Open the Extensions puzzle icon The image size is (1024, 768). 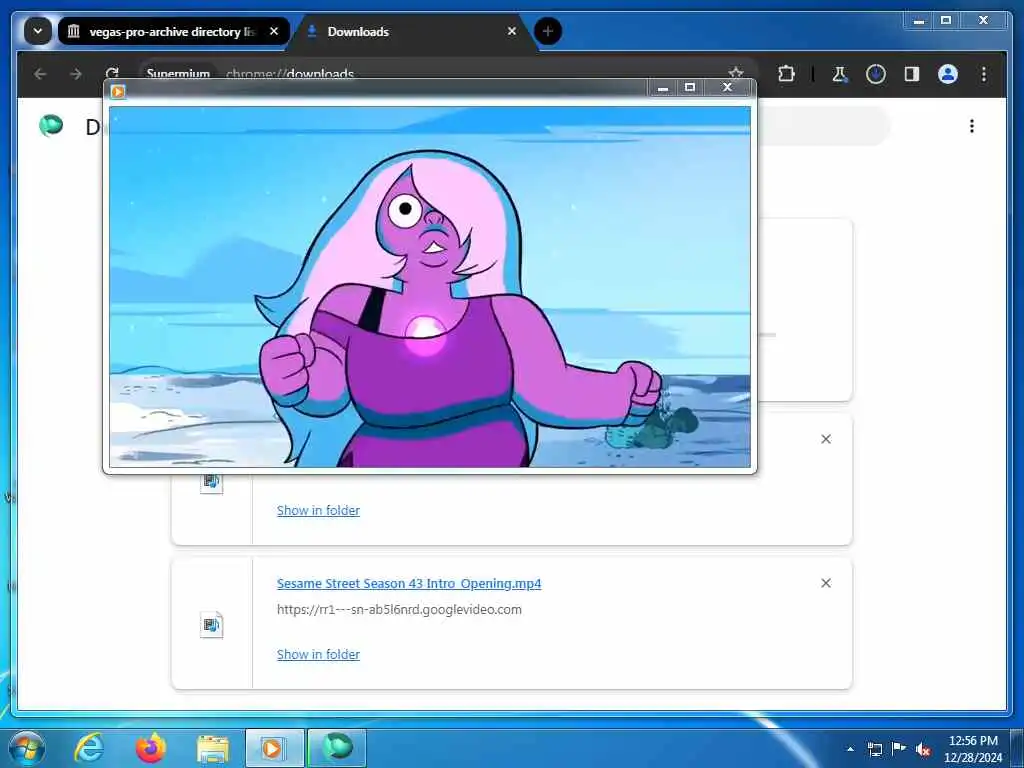[x=787, y=74]
